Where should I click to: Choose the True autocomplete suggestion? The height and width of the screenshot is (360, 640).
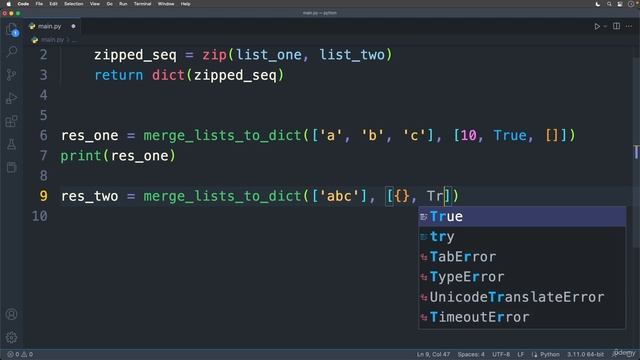click(522, 216)
